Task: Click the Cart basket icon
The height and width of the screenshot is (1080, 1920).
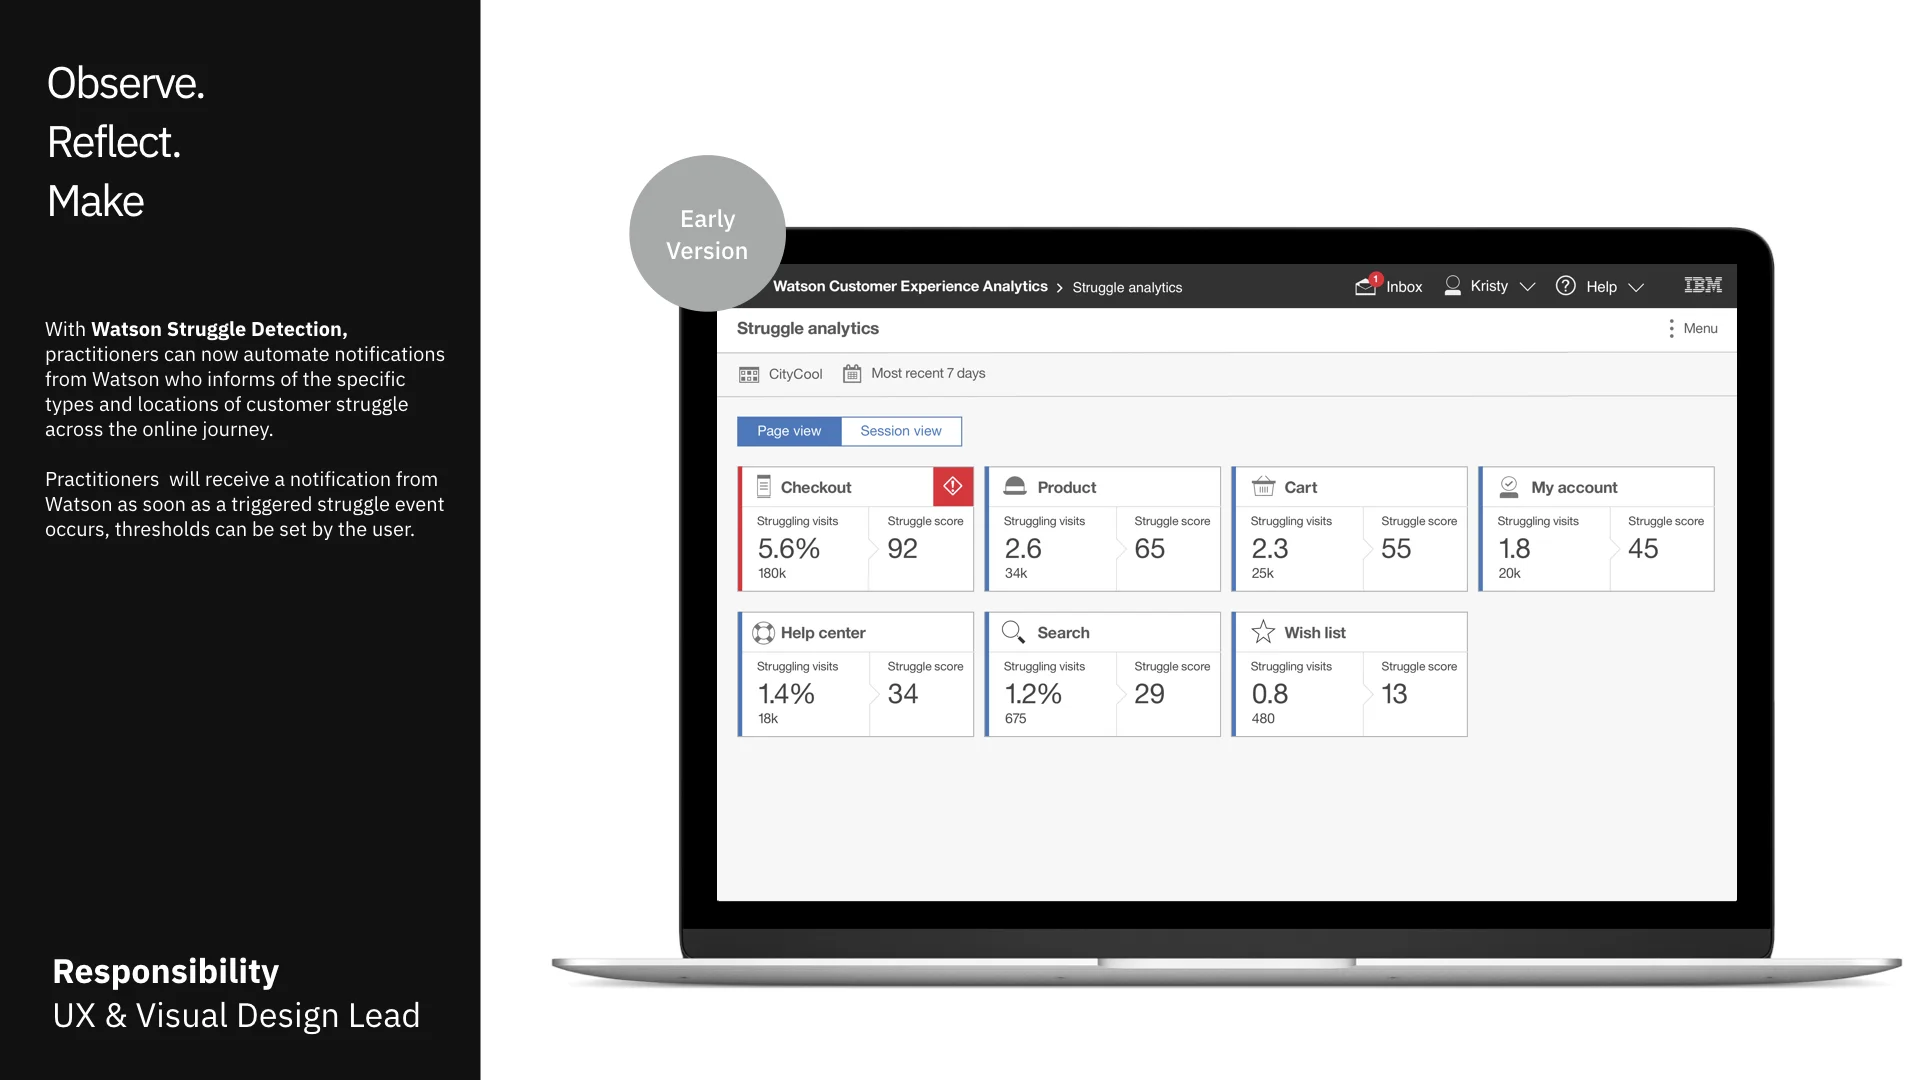Action: click(1263, 487)
